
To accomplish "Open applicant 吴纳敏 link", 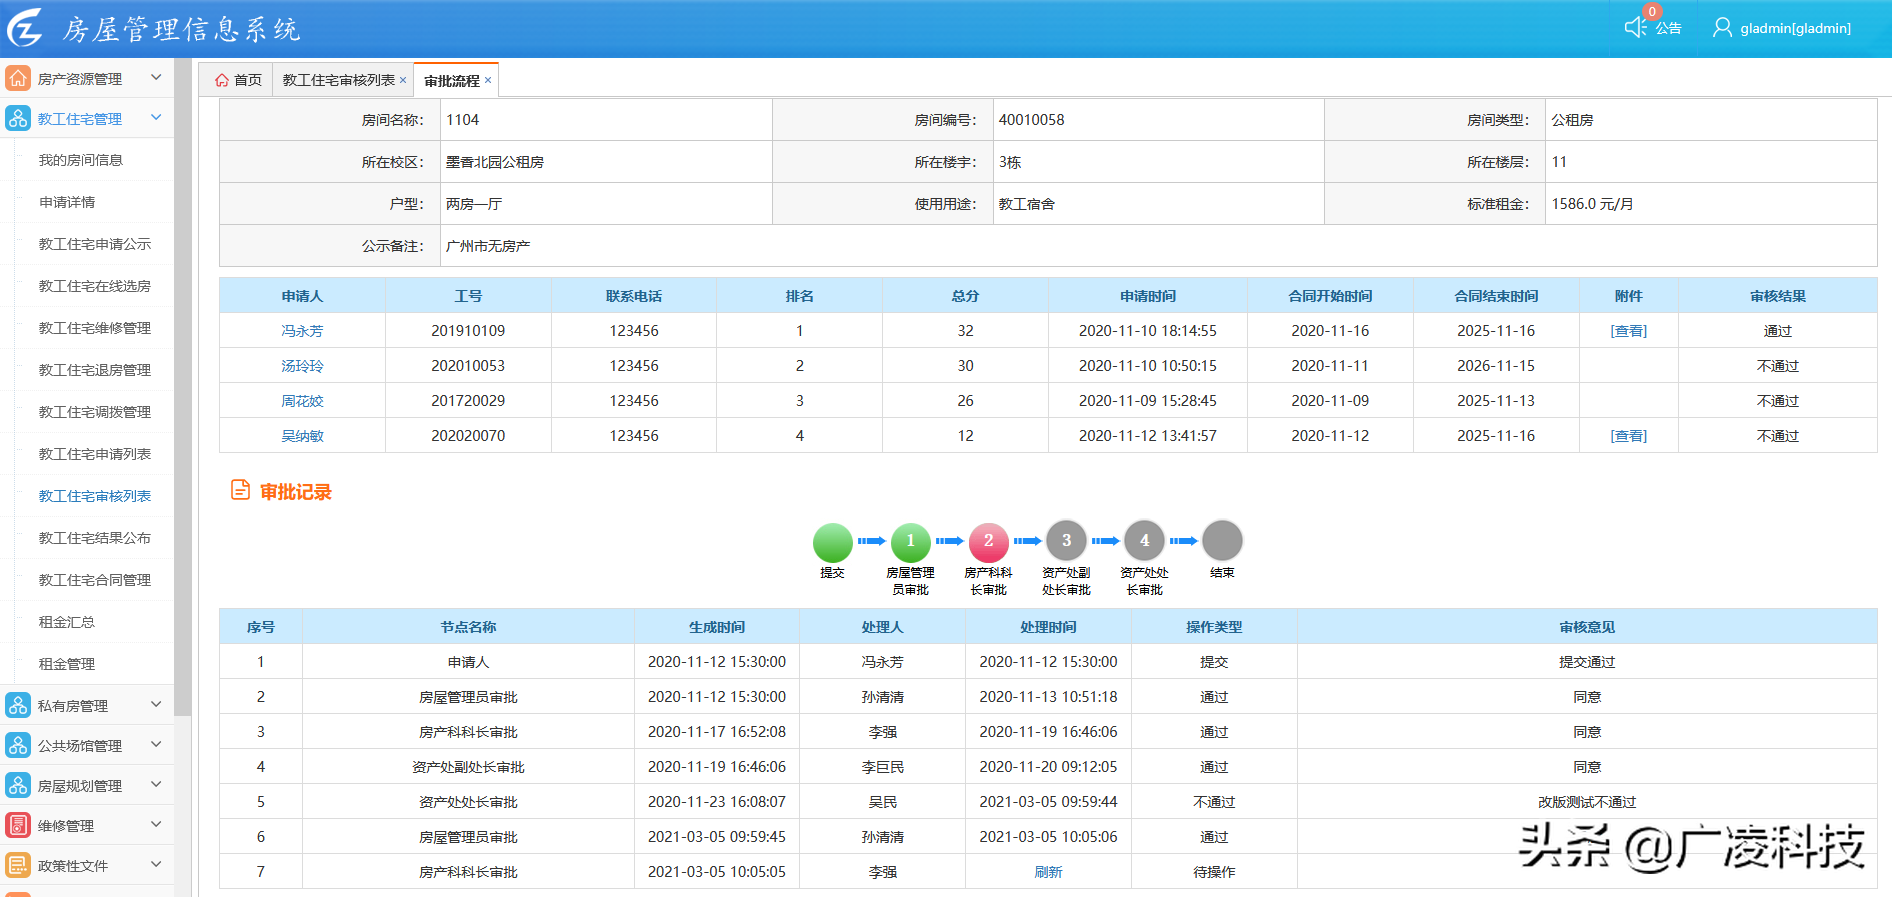I will (x=302, y=436).
